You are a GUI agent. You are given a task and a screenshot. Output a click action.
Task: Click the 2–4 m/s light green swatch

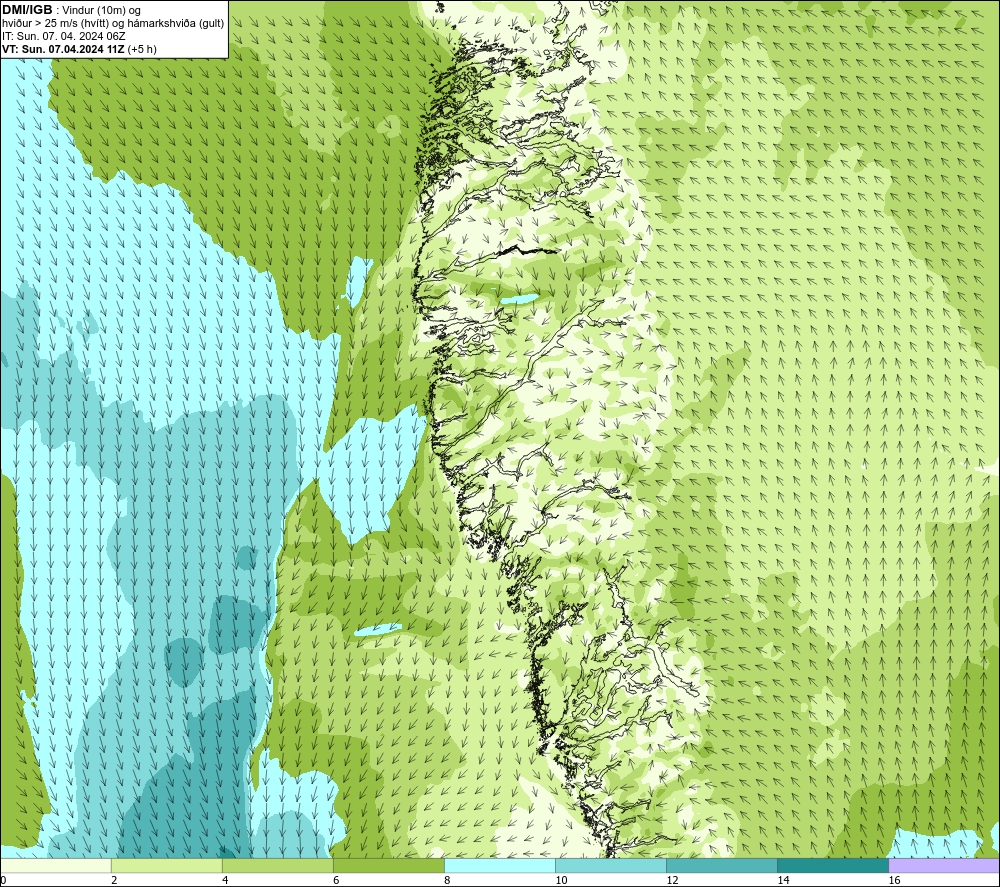coord(166,866)
